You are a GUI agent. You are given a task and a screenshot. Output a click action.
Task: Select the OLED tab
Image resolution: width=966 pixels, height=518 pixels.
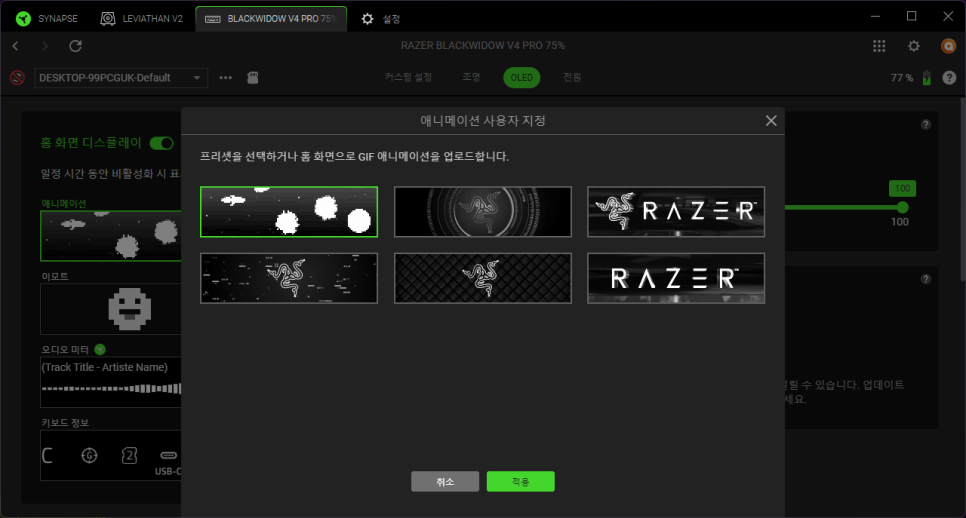pos(521,78)
